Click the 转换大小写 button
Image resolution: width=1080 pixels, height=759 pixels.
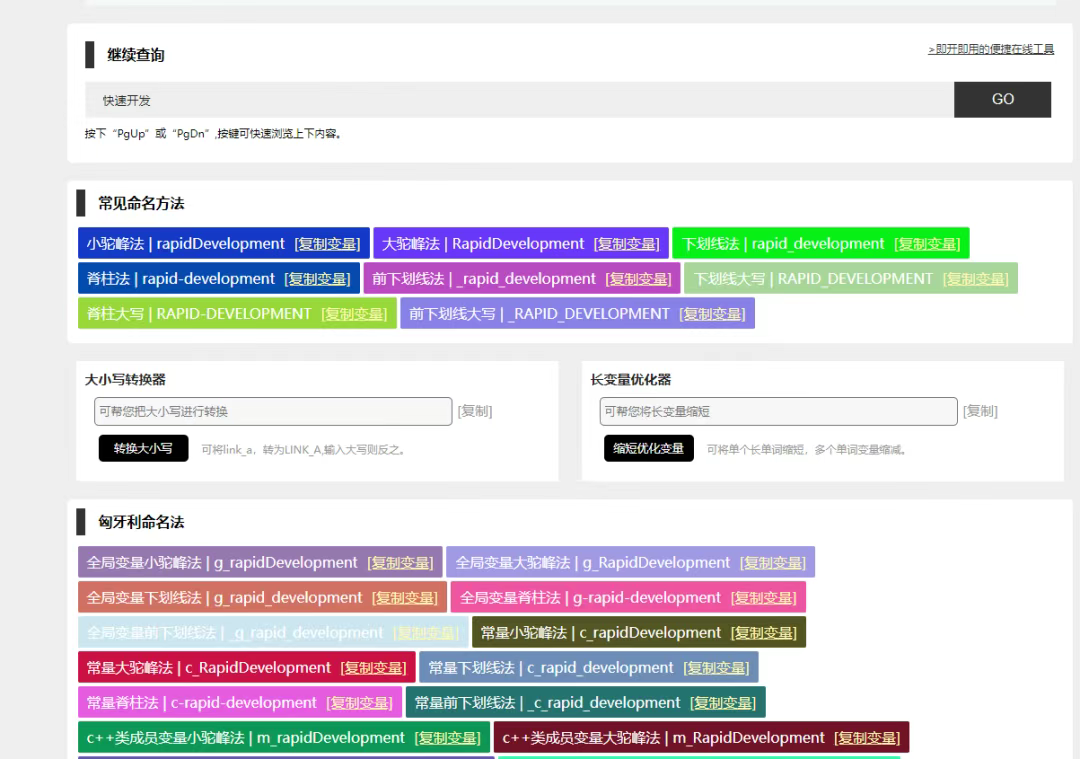point(143,448)
